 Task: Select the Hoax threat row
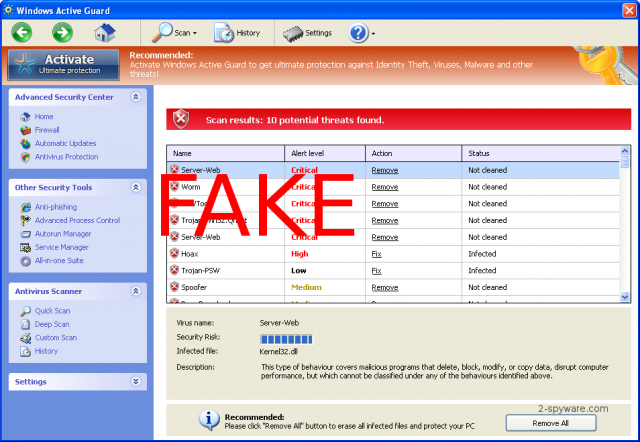click(x=393, y=254)
